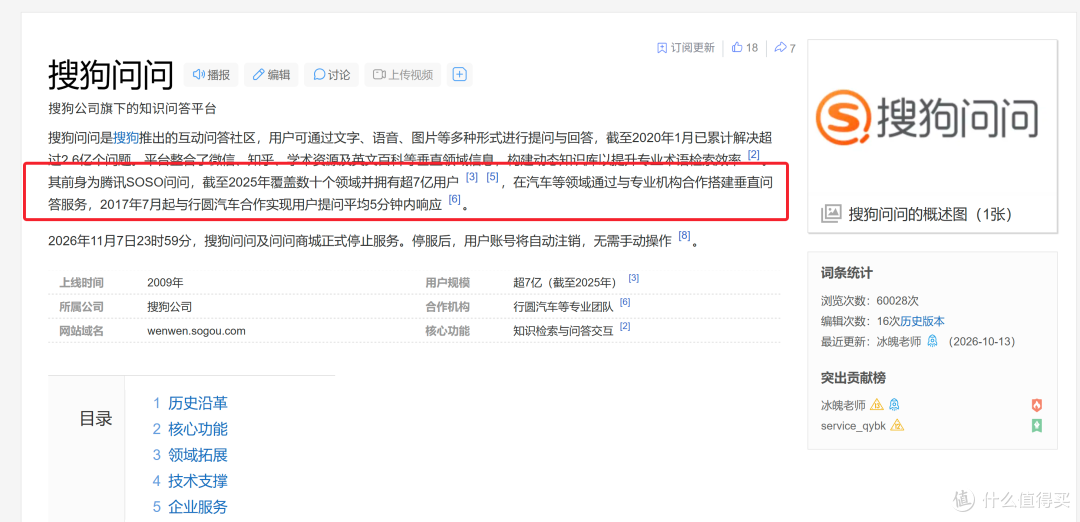1080x522 pixels.
Task: Click the service_qybk contributor link
Action: point(853,426)
